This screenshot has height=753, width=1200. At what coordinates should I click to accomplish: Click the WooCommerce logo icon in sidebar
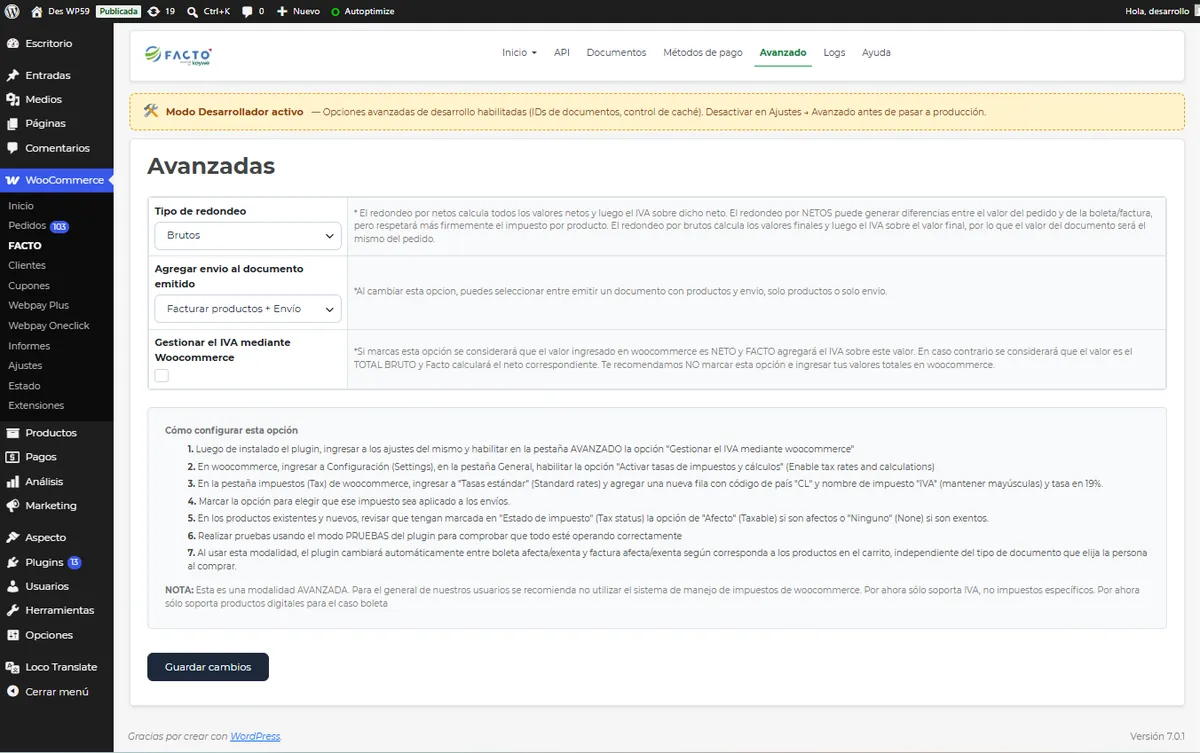13,180
